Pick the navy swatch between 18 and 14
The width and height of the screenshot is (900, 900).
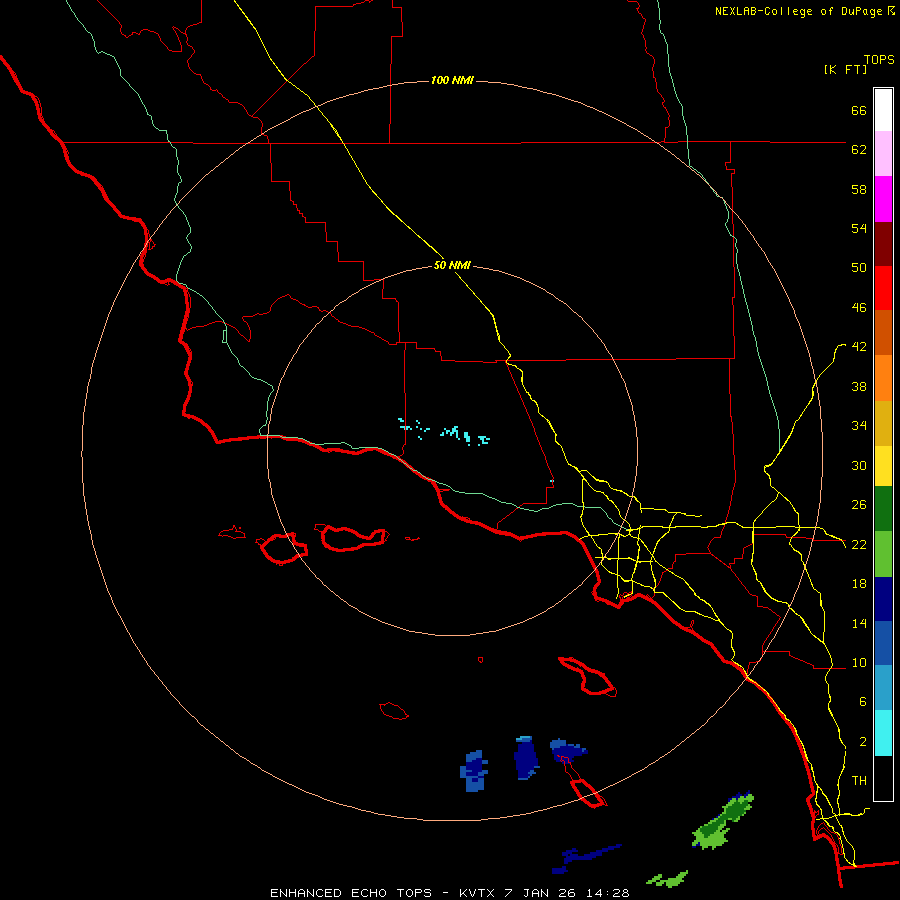point(883,599)
